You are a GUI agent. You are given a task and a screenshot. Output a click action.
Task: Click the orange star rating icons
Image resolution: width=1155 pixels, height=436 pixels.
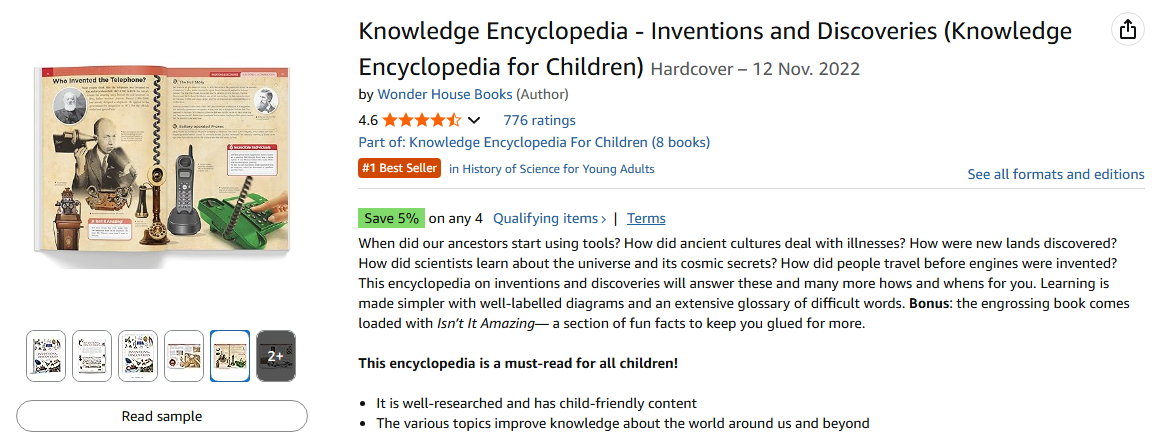point(421,120)
